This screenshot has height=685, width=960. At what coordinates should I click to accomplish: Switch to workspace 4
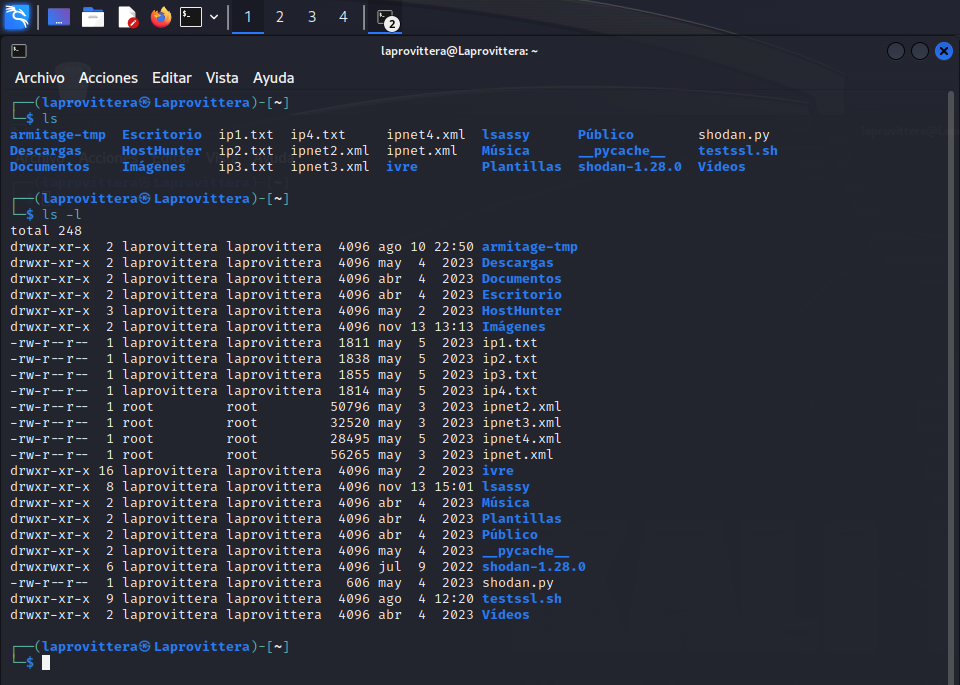click(344, 17)
